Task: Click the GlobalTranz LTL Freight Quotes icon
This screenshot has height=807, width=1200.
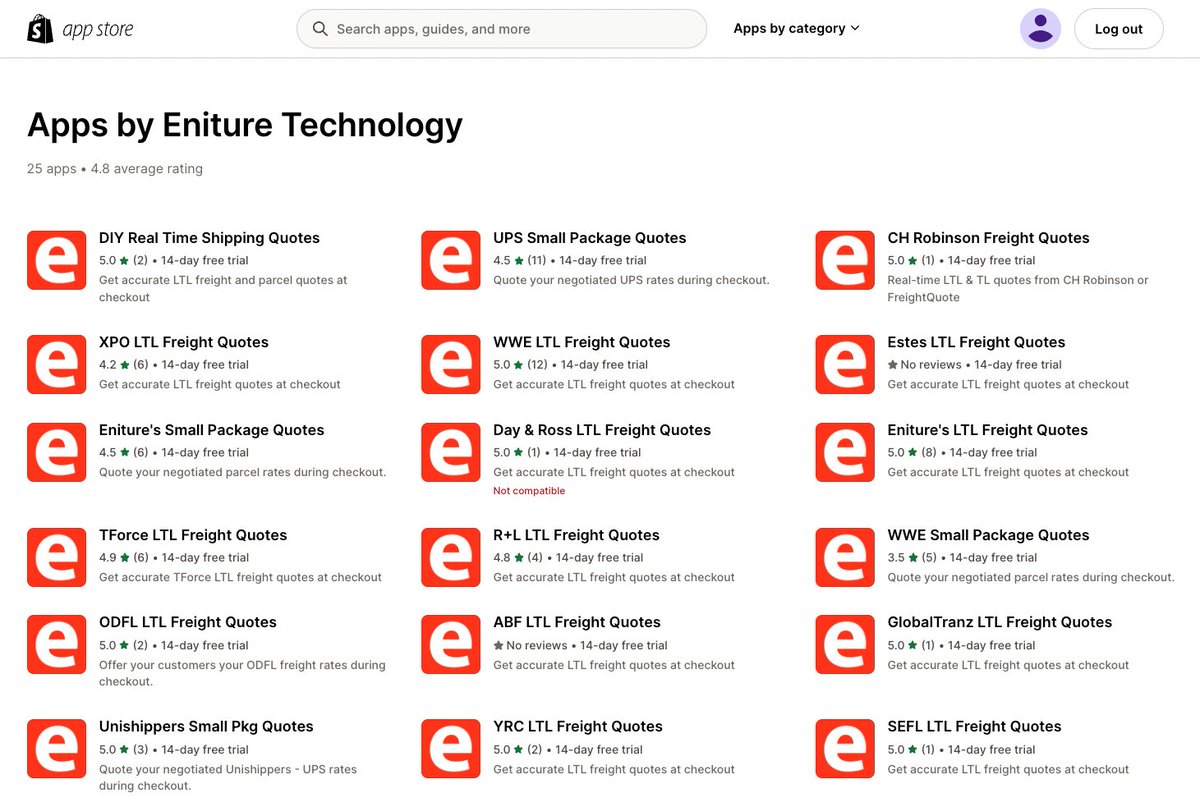Action: coord(845,645)
